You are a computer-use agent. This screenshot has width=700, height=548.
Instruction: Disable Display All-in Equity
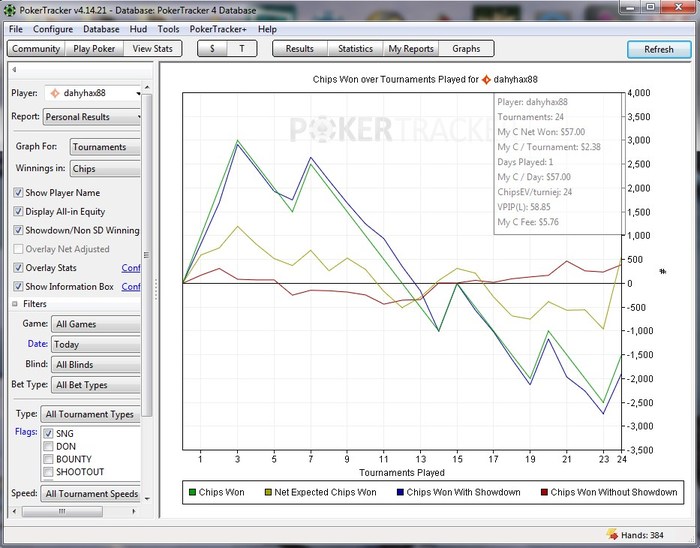coord(18,211)
